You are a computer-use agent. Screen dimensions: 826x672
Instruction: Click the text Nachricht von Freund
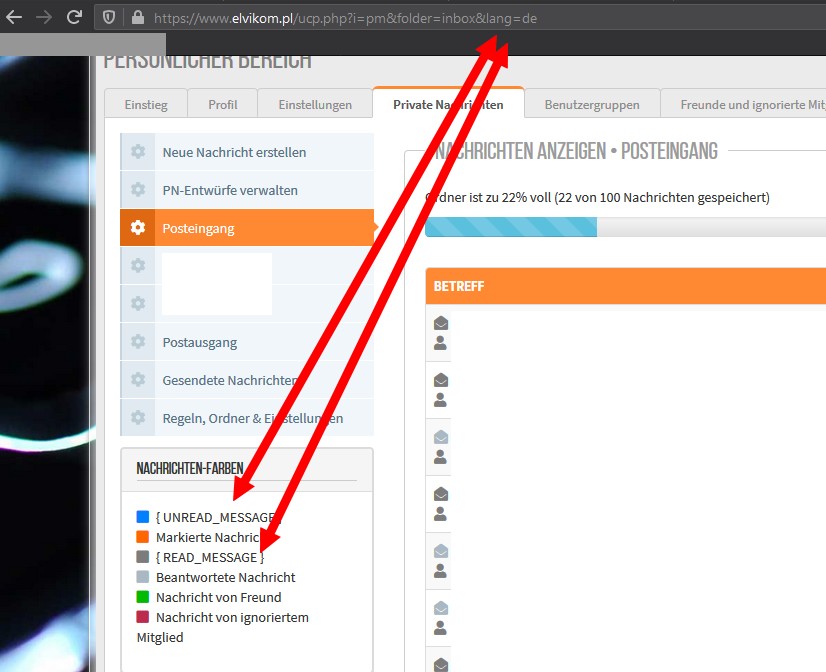219,597
